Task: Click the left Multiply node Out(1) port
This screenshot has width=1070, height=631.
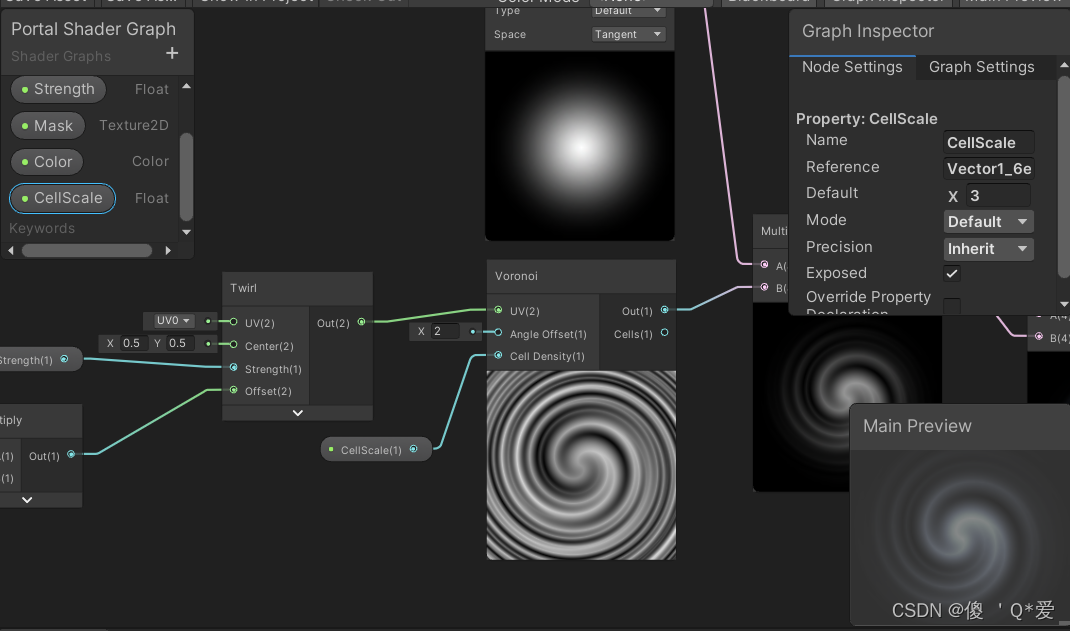Action: point(71,454)
